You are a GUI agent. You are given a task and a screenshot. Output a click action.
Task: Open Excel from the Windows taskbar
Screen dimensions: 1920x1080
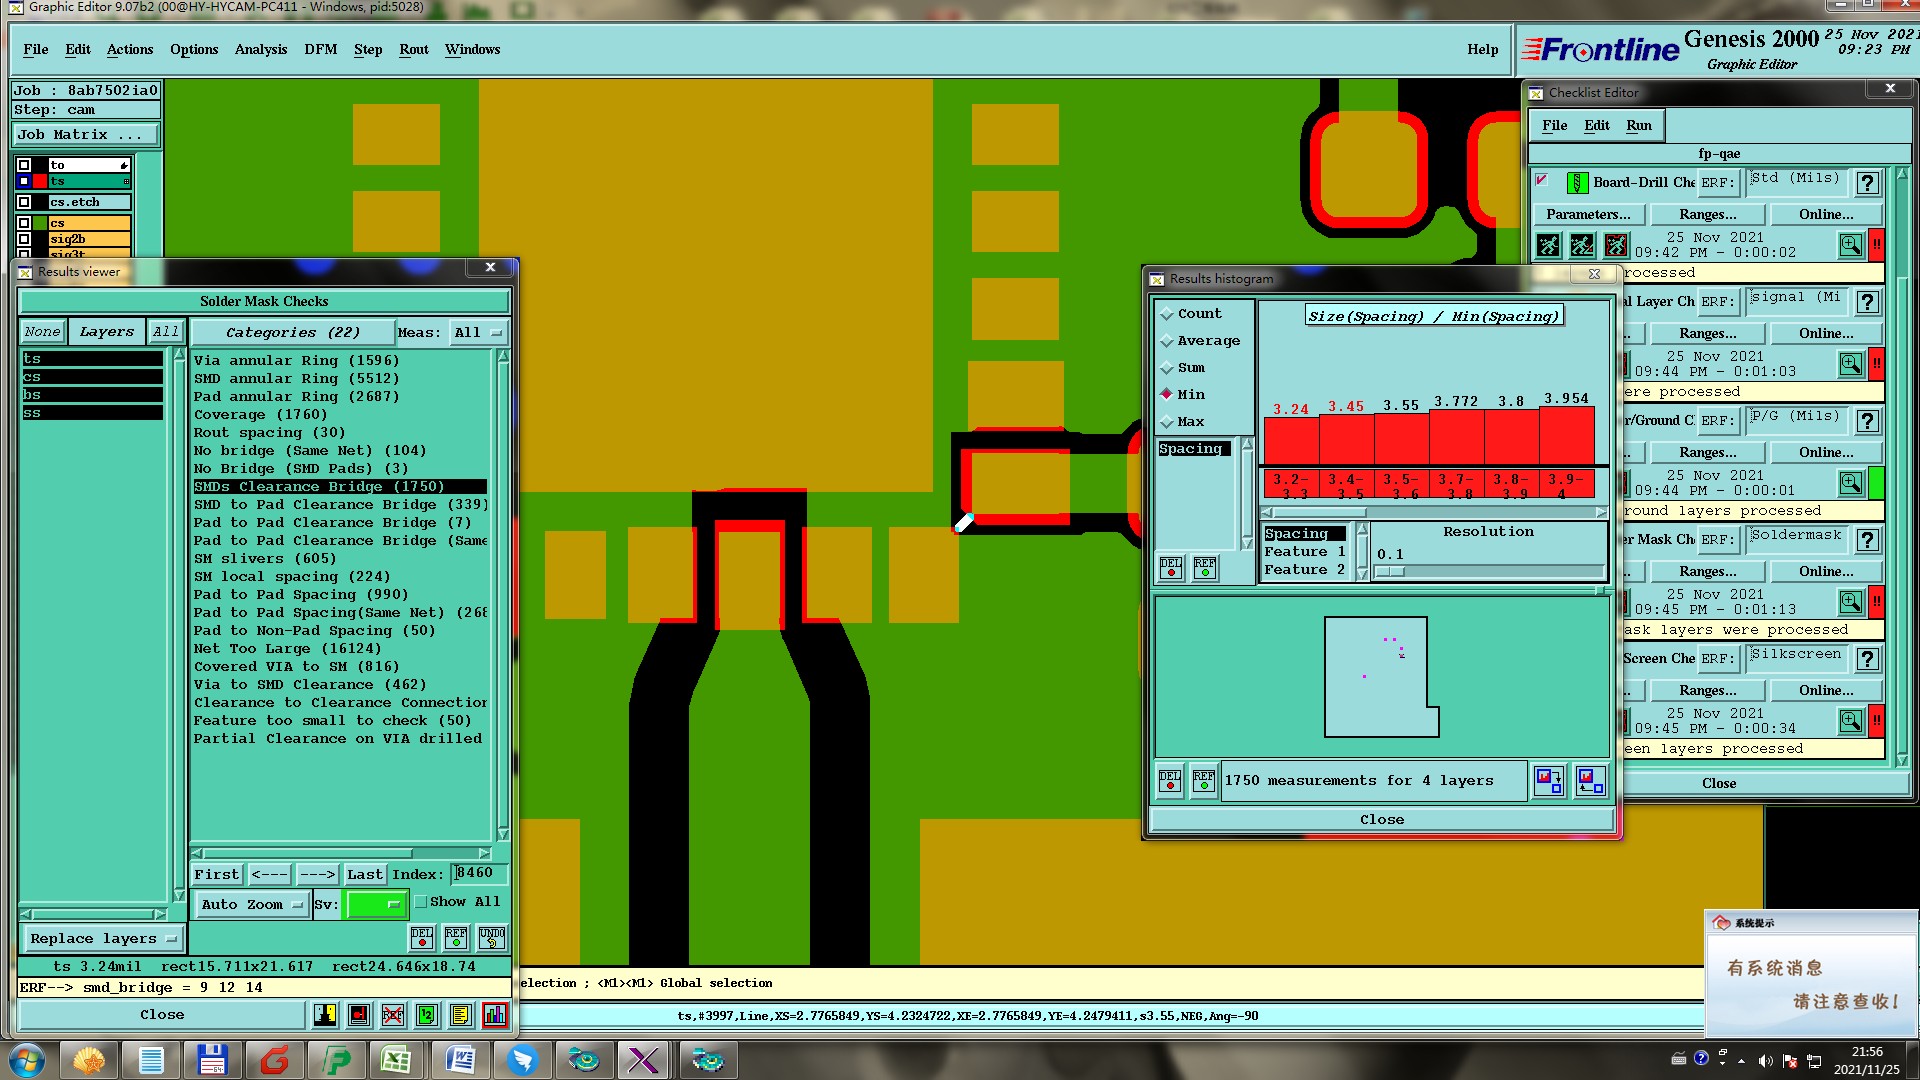396,1060
